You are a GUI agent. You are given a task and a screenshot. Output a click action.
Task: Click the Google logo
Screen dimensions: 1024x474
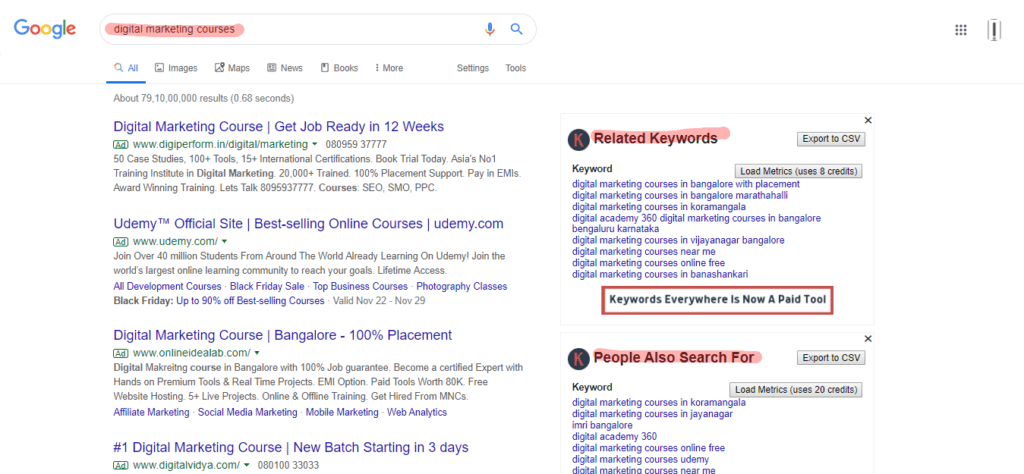[45, 29]
